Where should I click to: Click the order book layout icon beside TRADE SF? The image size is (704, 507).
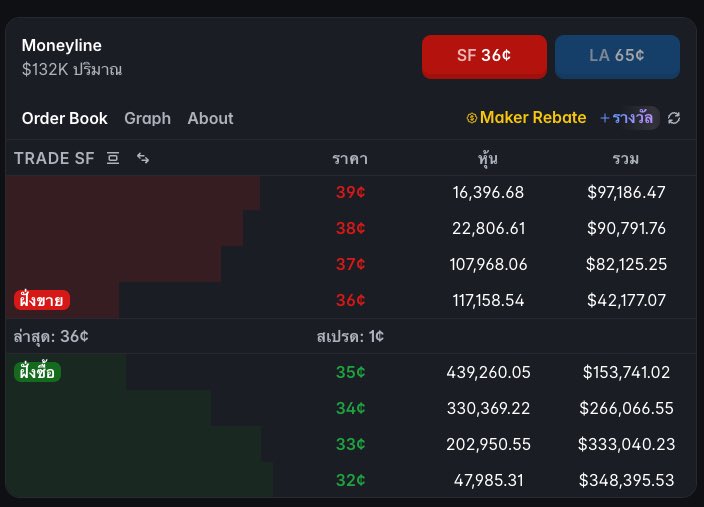tap(113, 158)
